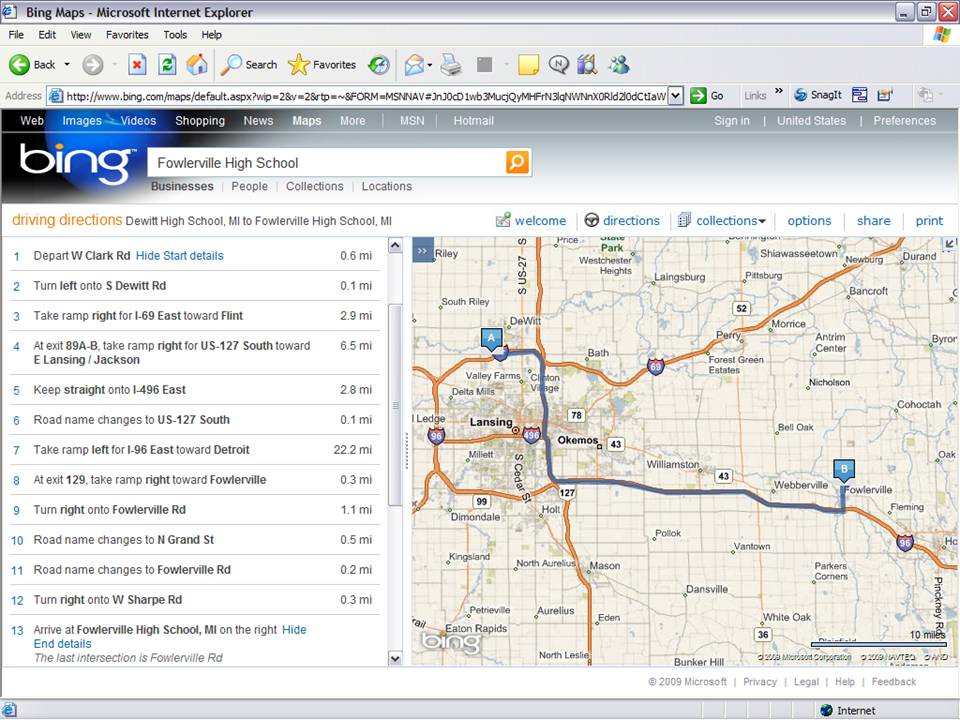Open the address bar dropdown arrow
960x720 pixels.
point(675,96)
